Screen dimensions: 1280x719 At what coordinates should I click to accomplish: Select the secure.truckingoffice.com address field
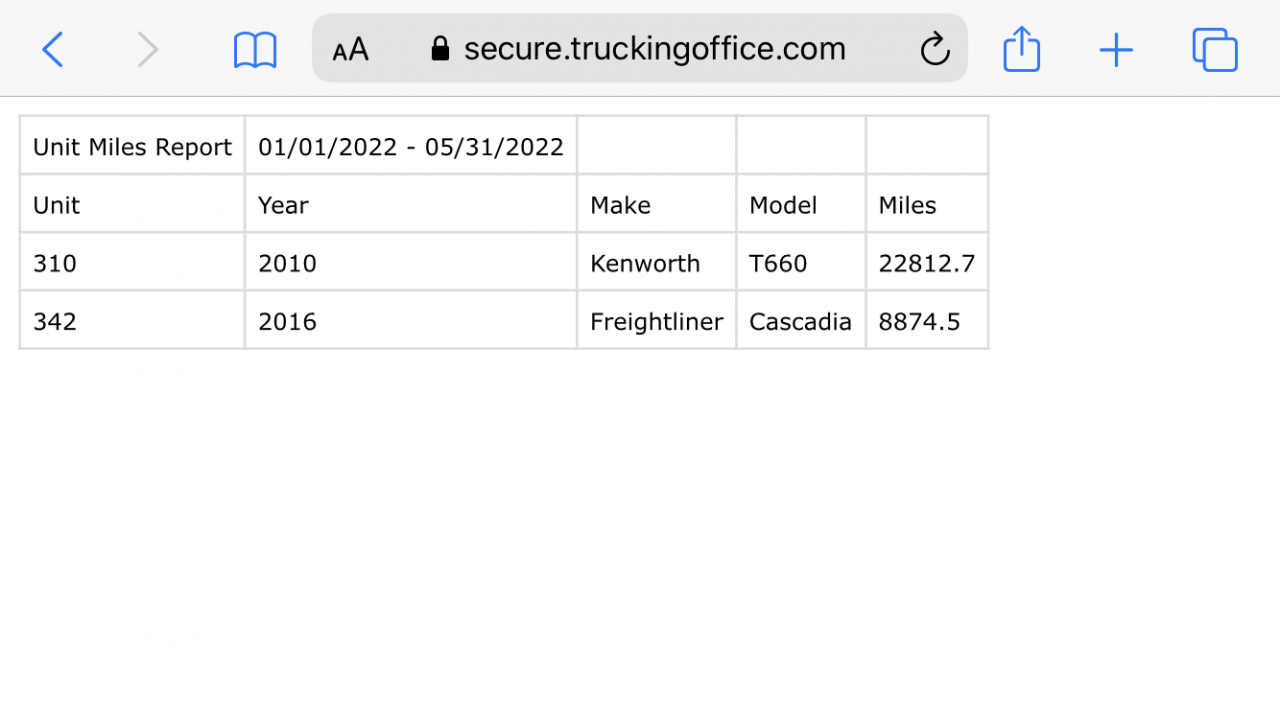[640, 48]
